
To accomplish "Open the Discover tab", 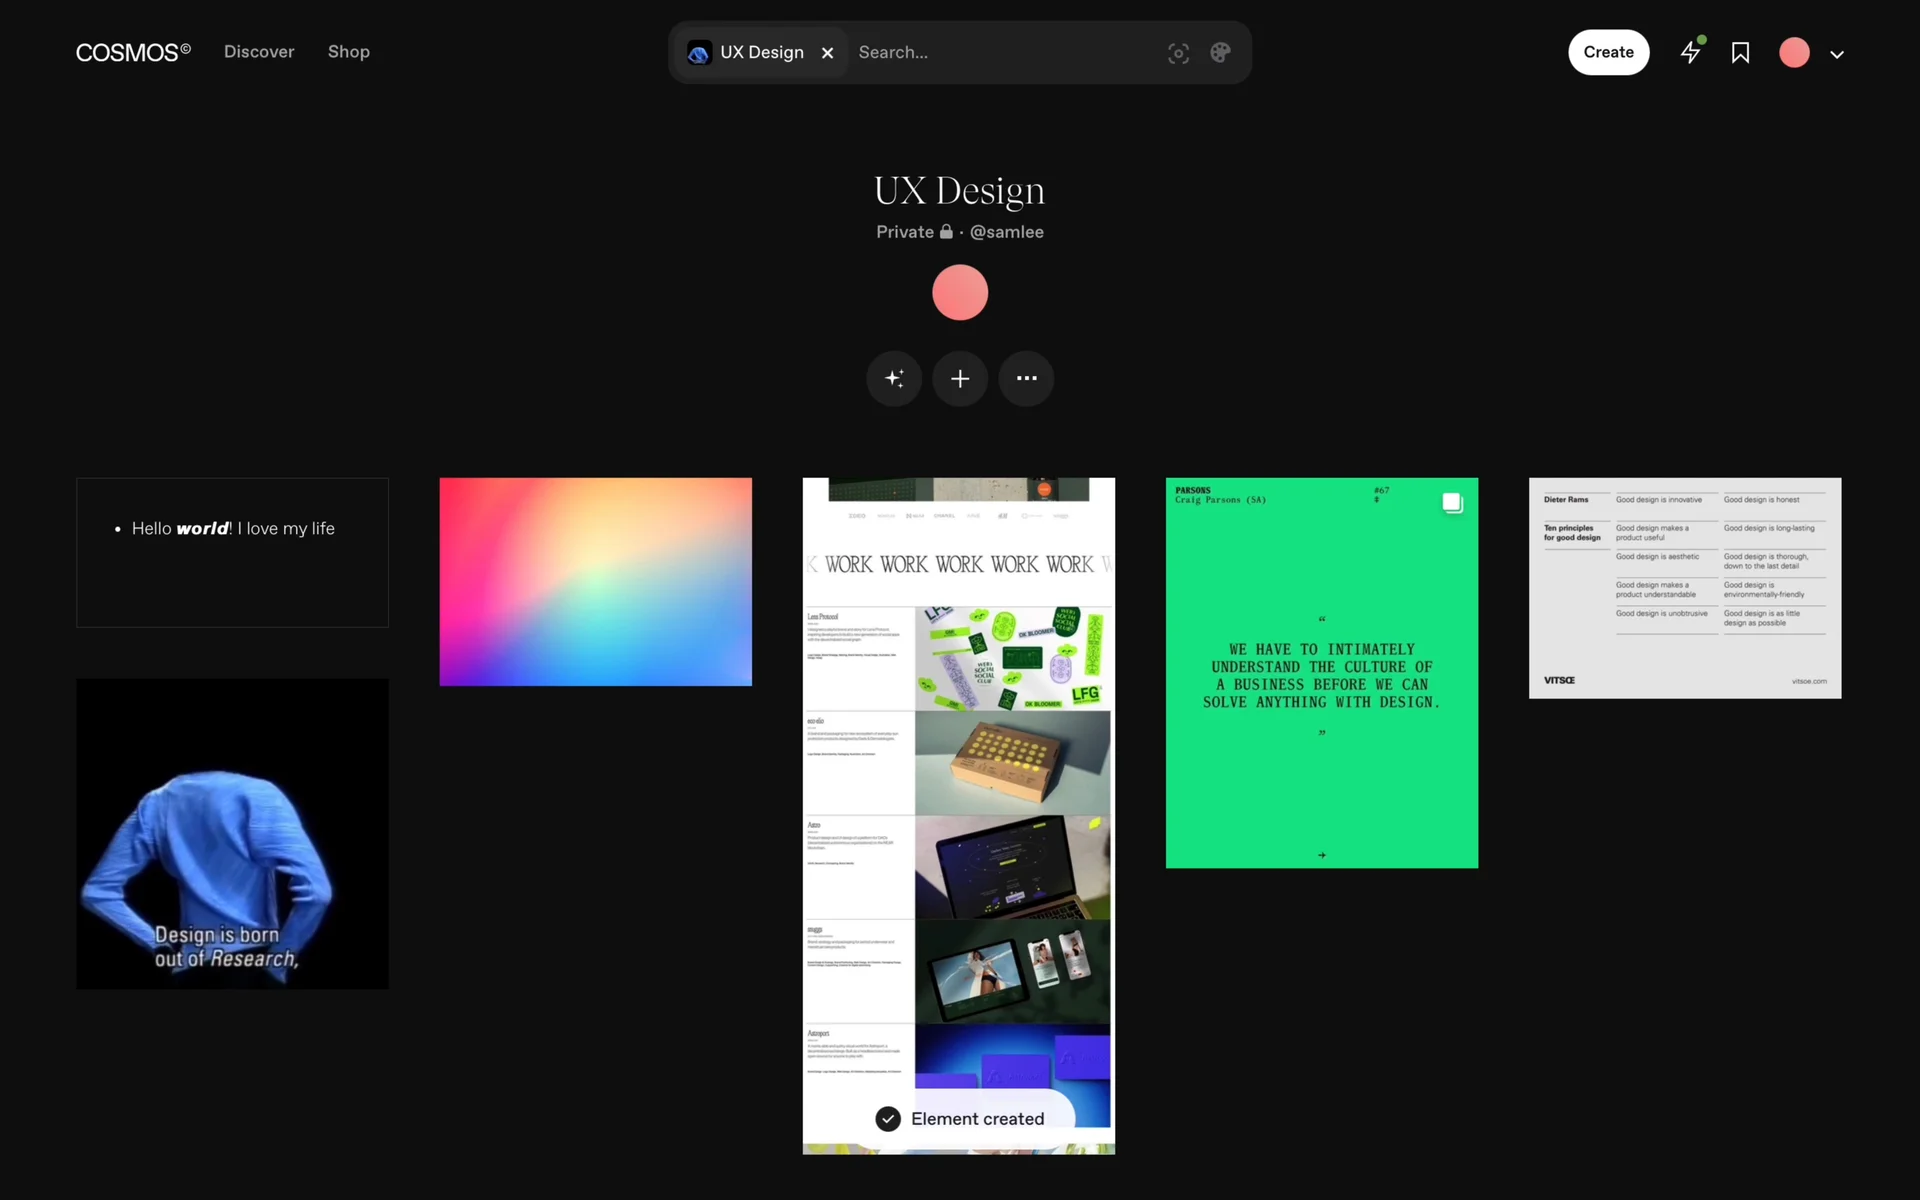I will pyautogui.click(x=259, y=52).
